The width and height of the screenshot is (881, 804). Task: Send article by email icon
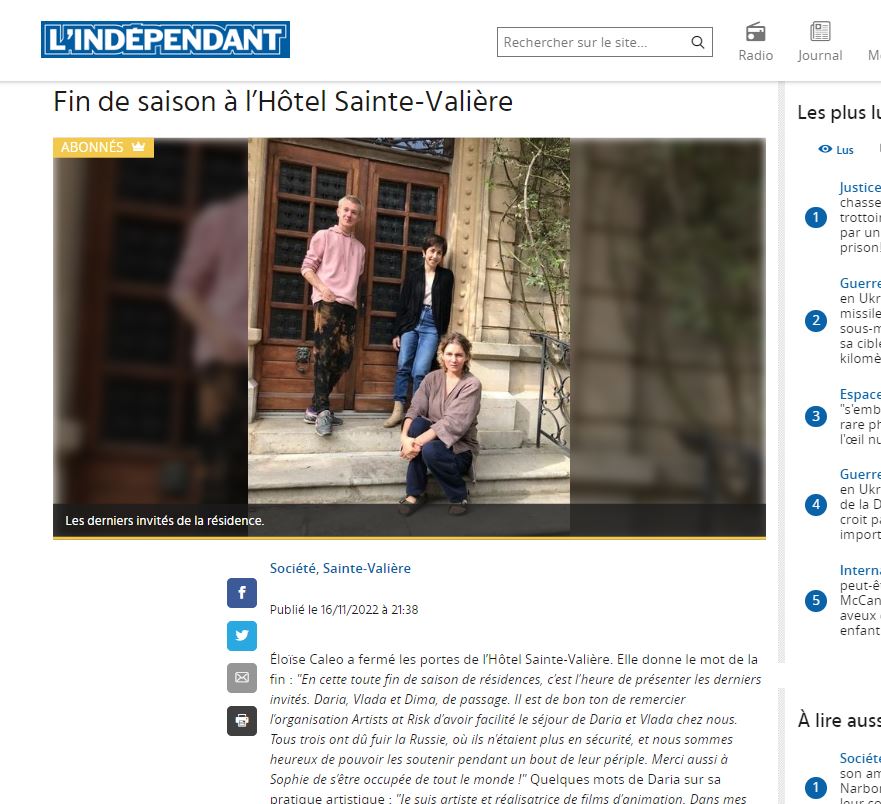point(242,678)
